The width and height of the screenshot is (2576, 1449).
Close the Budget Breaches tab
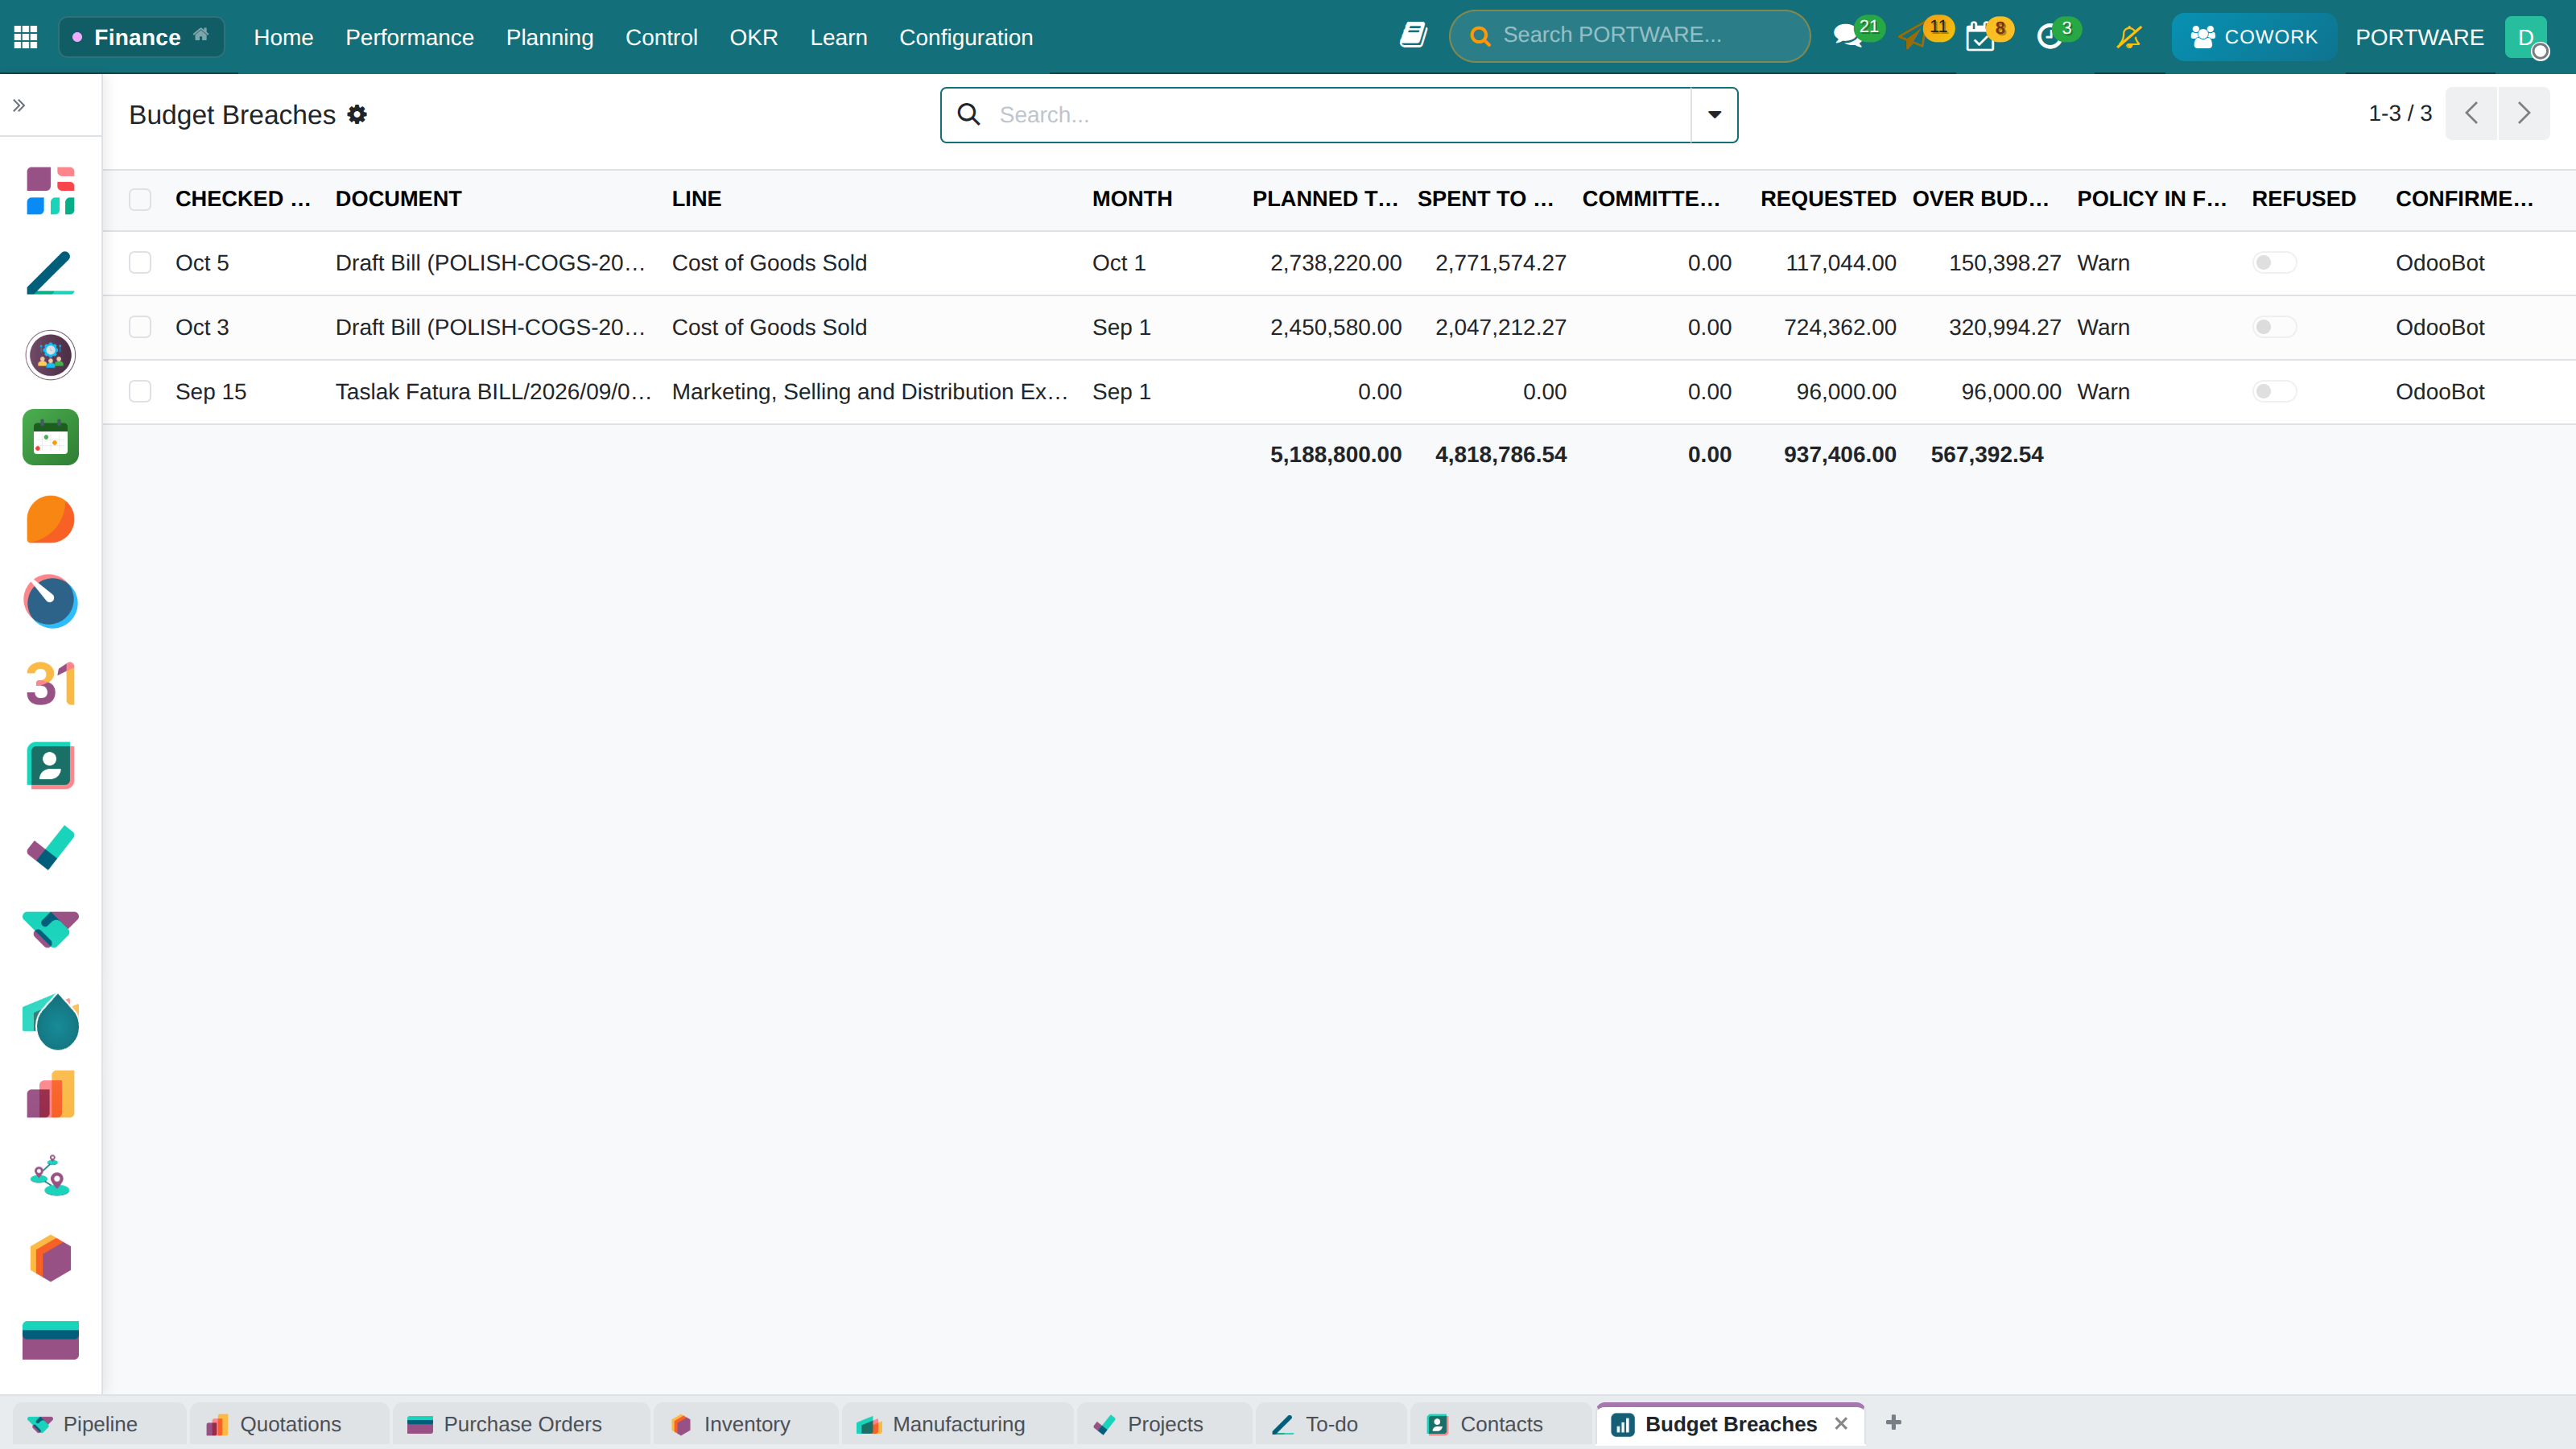point(1841,1423)
